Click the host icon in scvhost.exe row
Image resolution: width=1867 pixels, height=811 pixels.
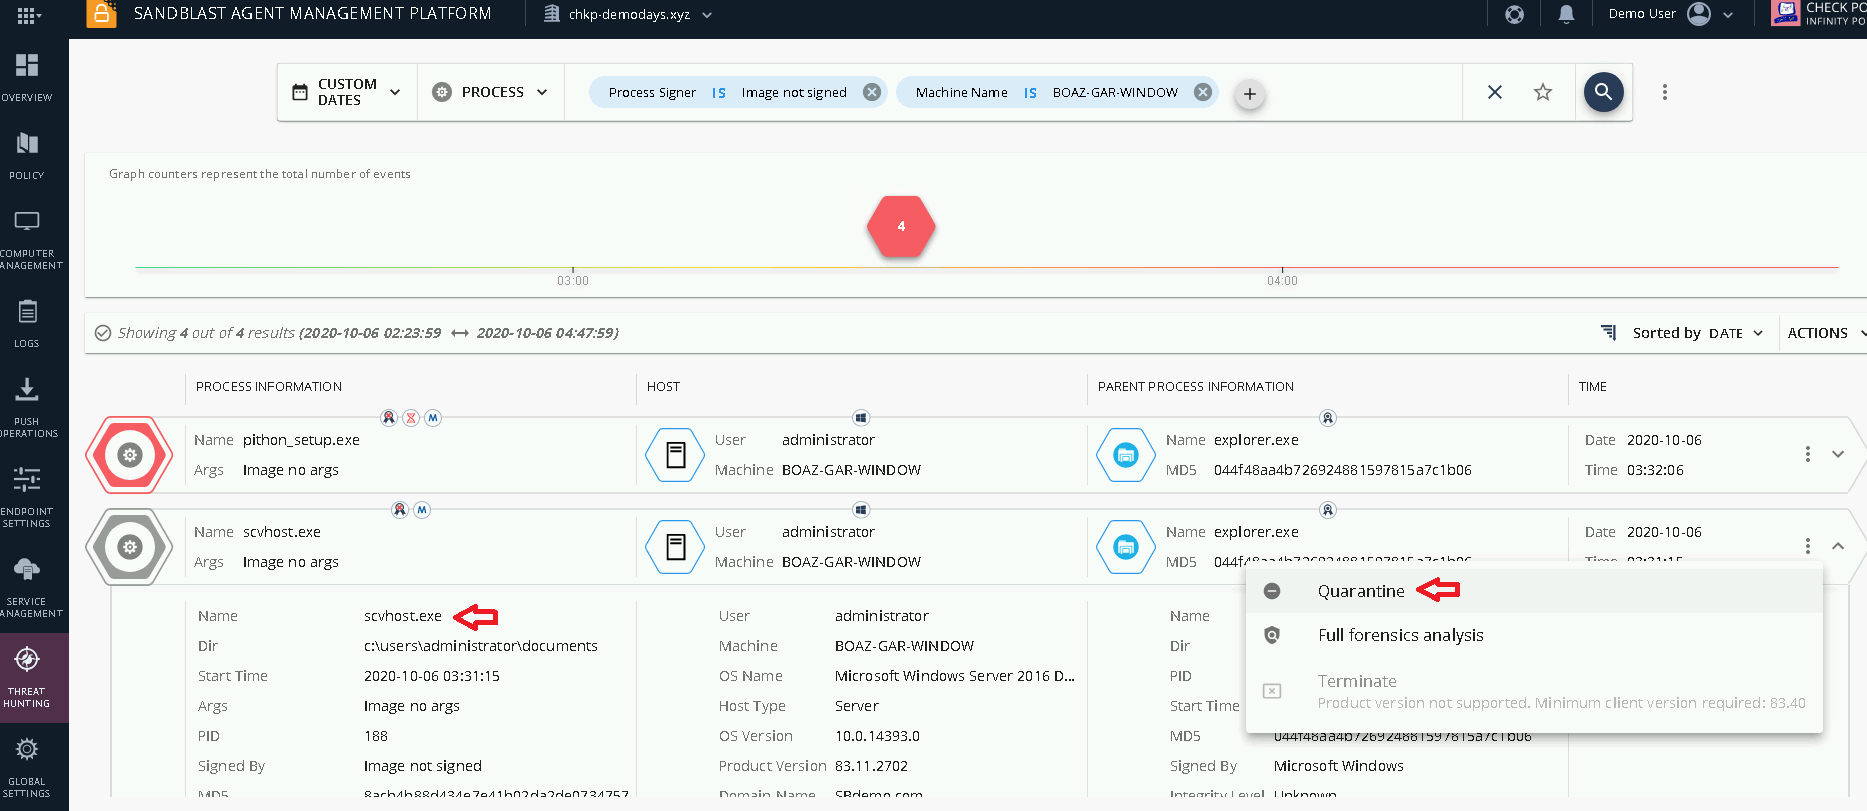(676, 547)
